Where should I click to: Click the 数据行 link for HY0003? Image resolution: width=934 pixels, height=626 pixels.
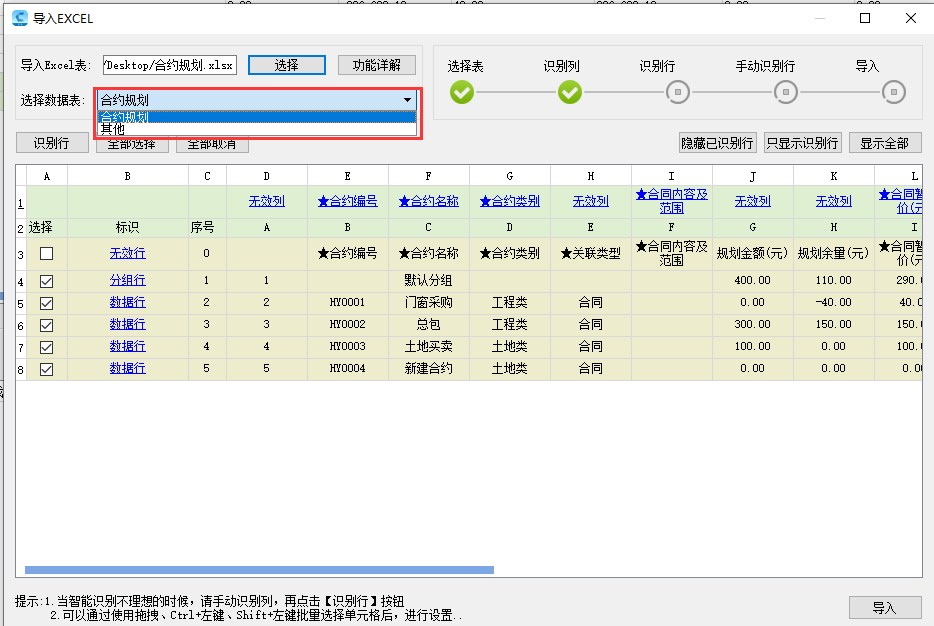click(127, 346)
